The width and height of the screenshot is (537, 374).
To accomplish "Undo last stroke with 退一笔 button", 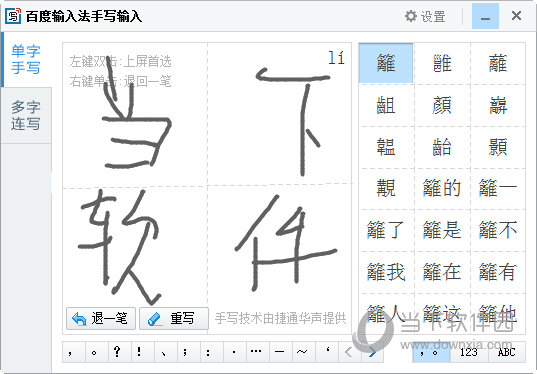I will [101, 319].
